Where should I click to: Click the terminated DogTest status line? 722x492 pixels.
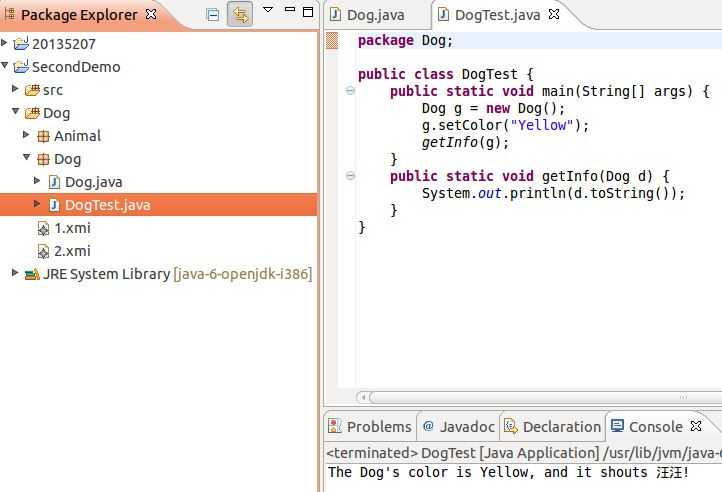(523, 453)
